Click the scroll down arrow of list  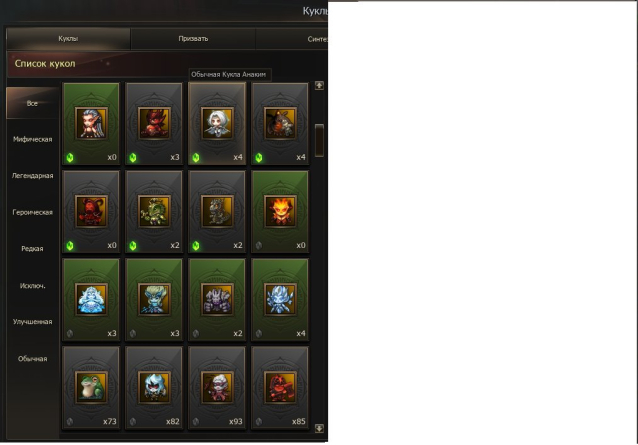[319, 428]
